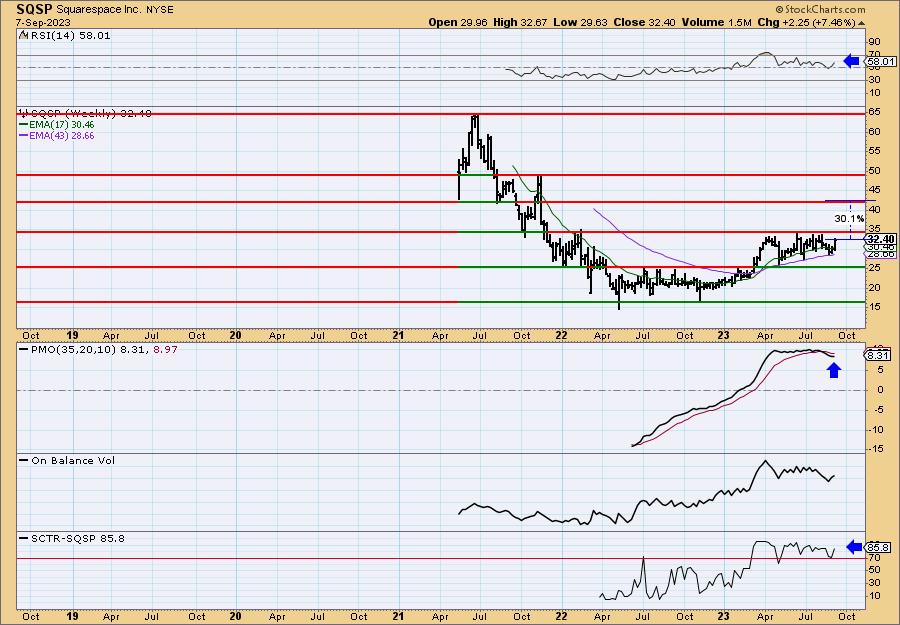Open the StockCharts.com attribution link
Image resolution: width=900 pixels, height=625 pixels.
click(820, 10)
